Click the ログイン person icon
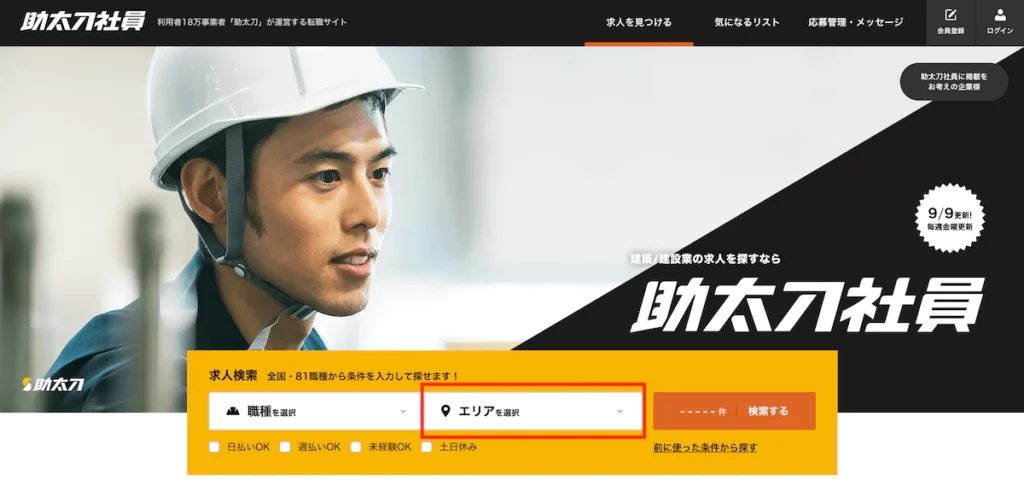 (1000, 15)
